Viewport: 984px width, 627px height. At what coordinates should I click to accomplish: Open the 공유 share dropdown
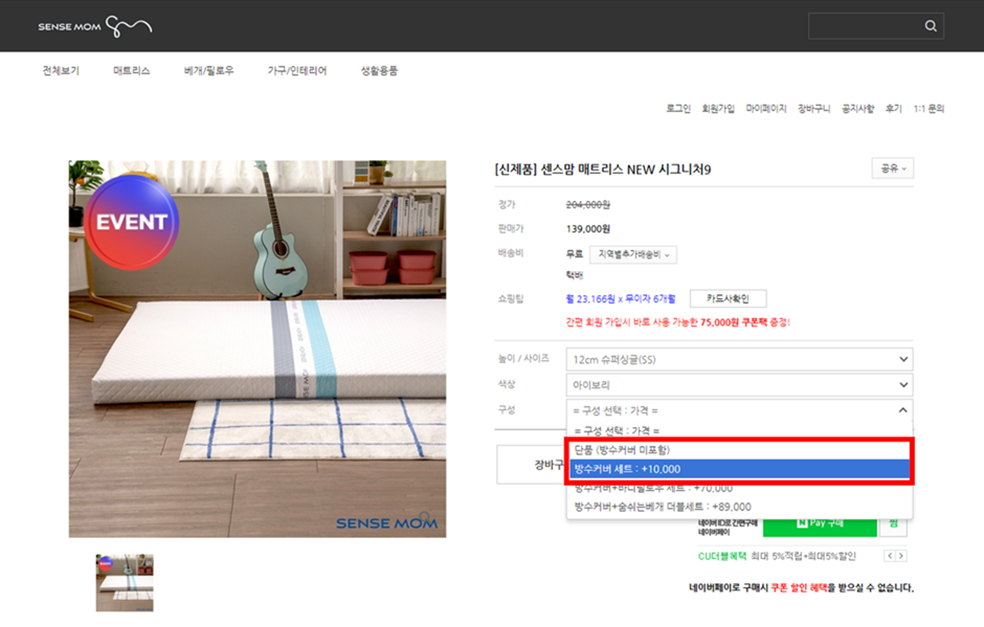[892, 168]
